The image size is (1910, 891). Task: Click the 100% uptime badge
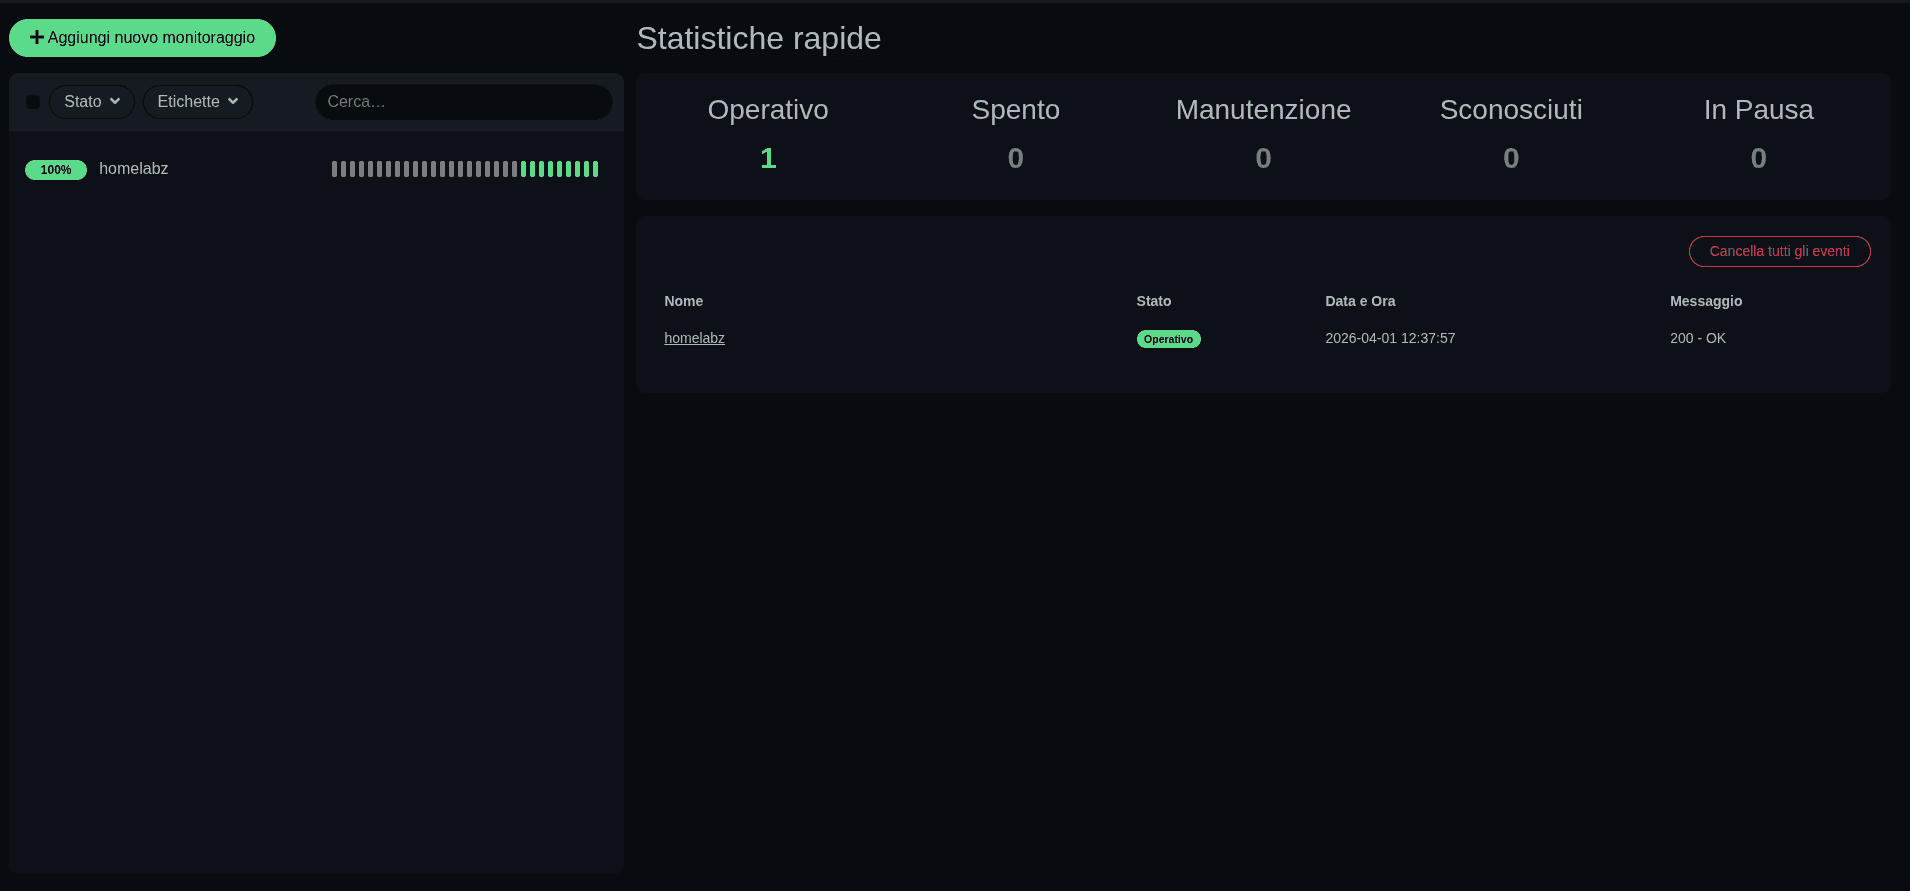[x=56, y=170]
